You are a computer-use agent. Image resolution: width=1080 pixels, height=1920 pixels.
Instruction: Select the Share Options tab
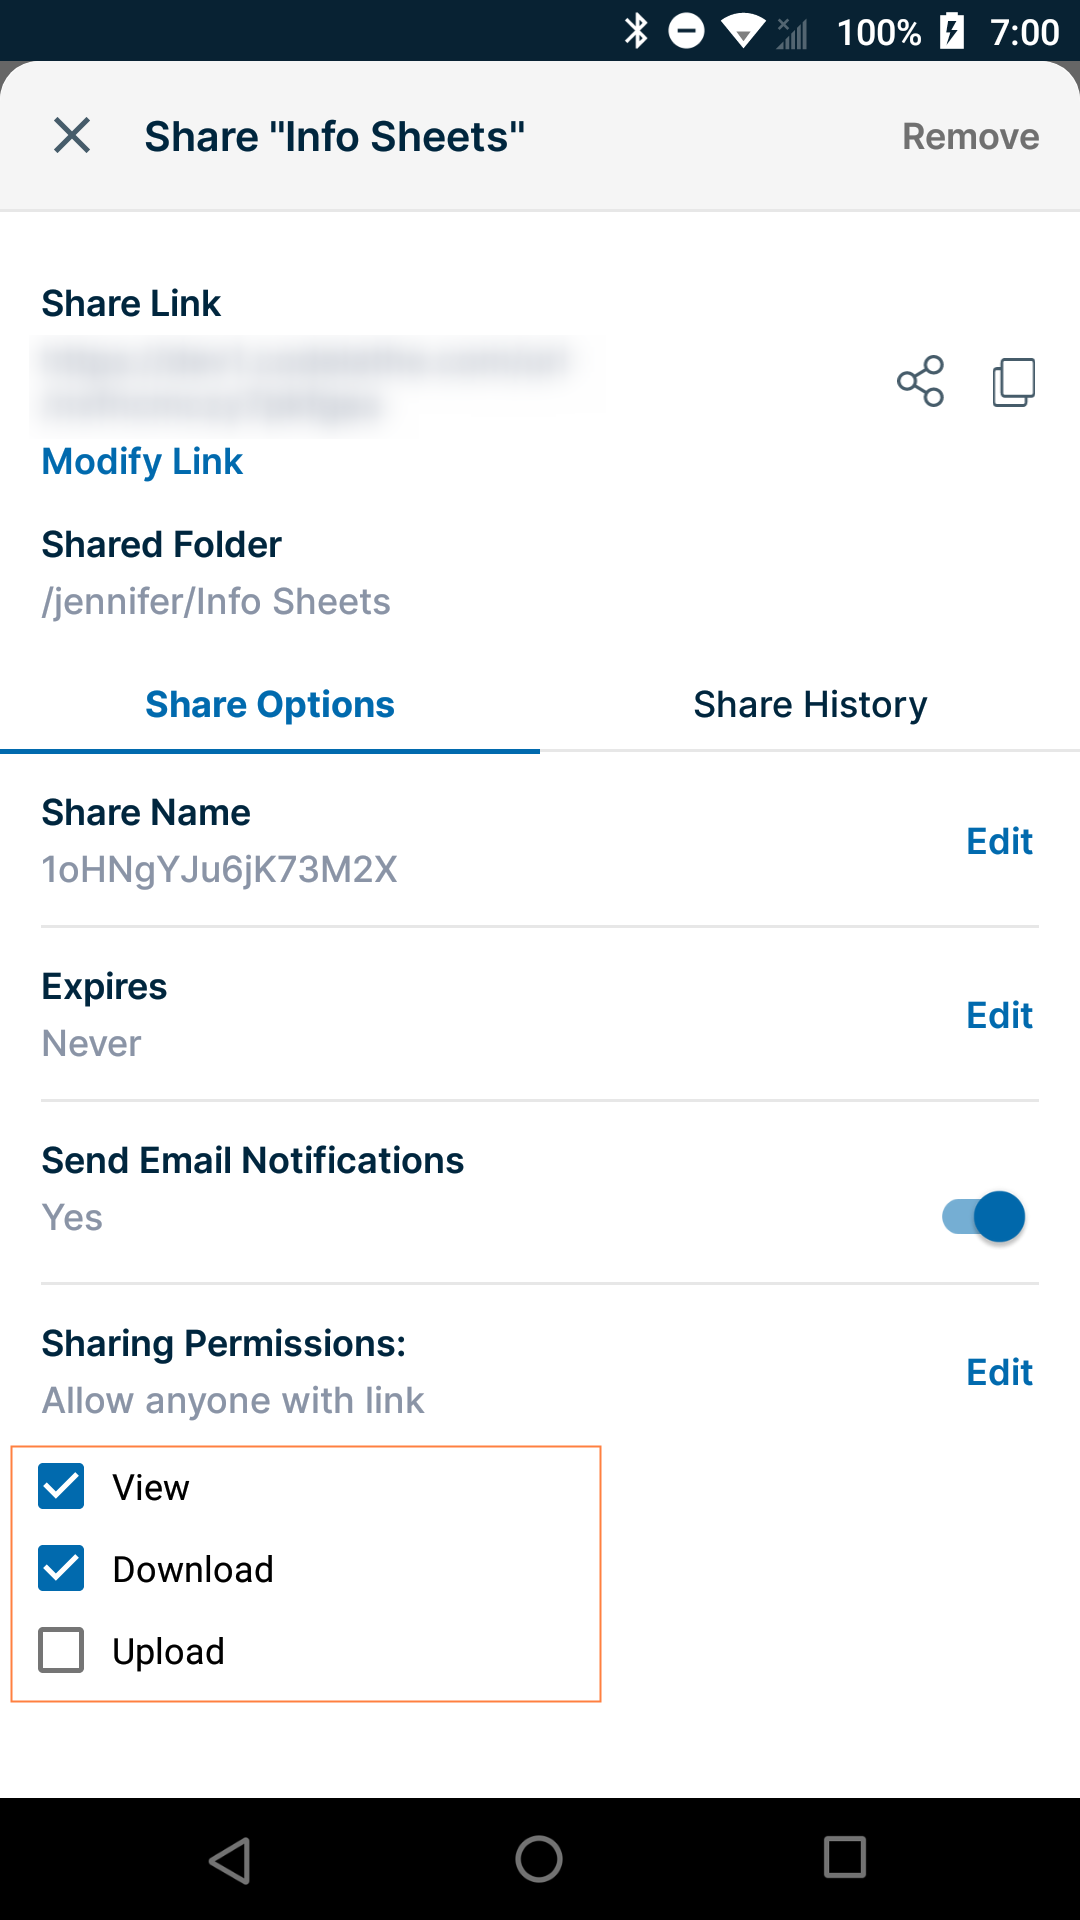(270, 705)
